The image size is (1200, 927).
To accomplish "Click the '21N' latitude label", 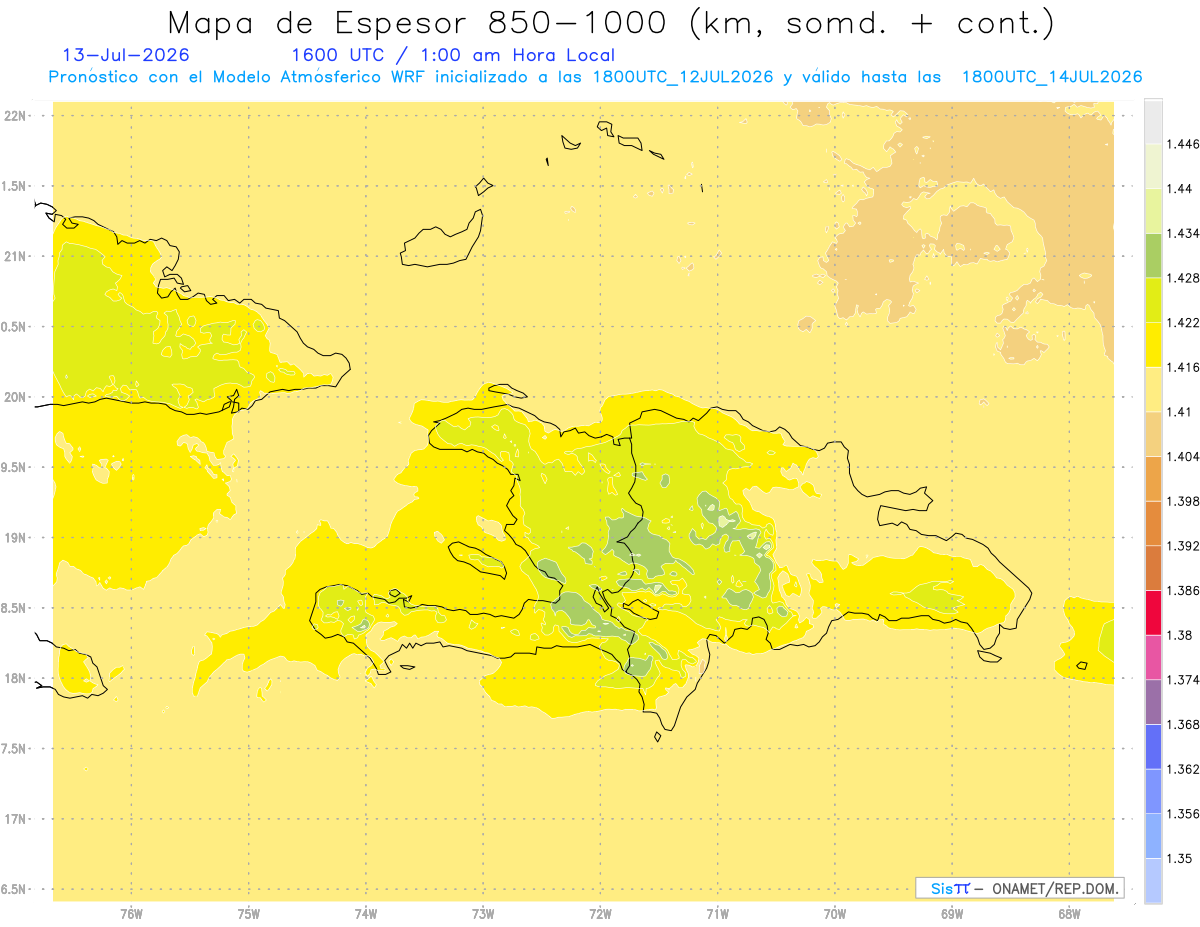I will coord(16,257).
